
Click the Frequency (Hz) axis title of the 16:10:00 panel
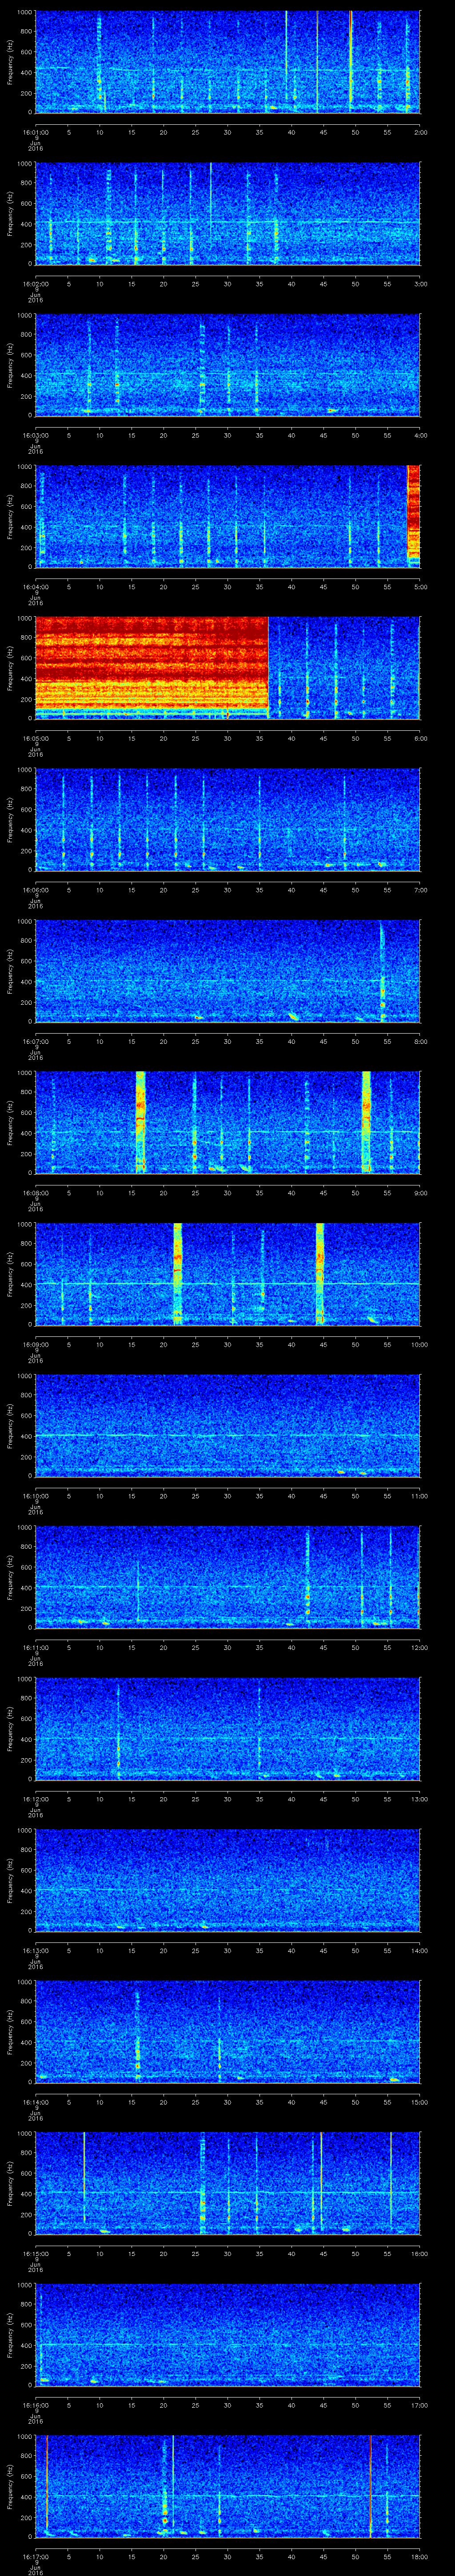(x=10, y=1425)
